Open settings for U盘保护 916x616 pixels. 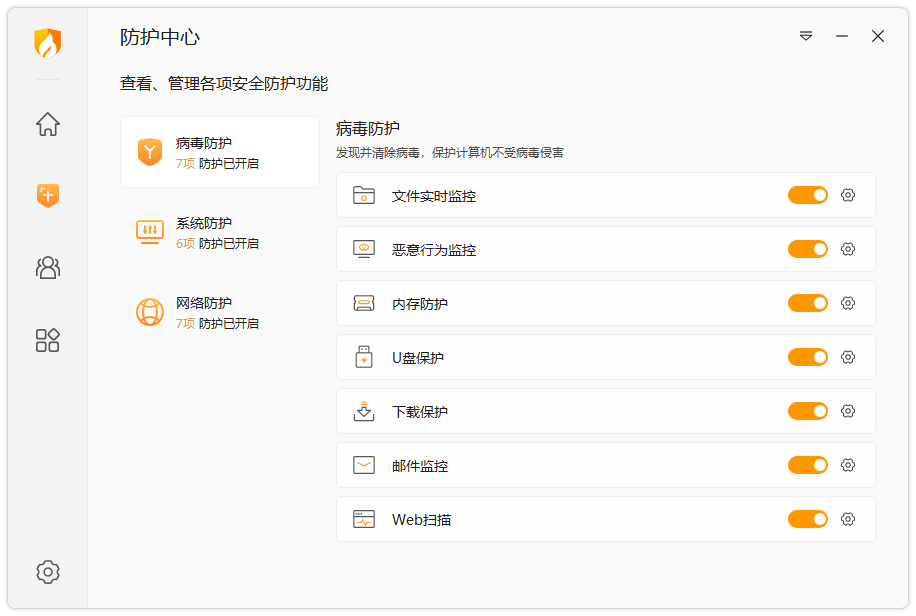point(848,357)
